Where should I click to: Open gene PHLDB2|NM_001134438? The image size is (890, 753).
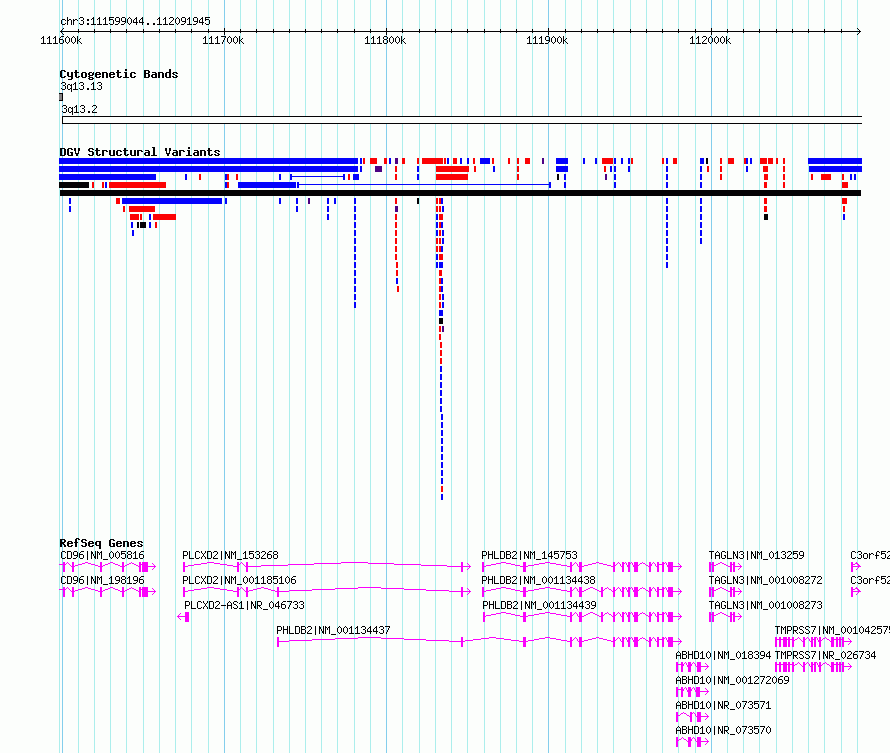538,580
